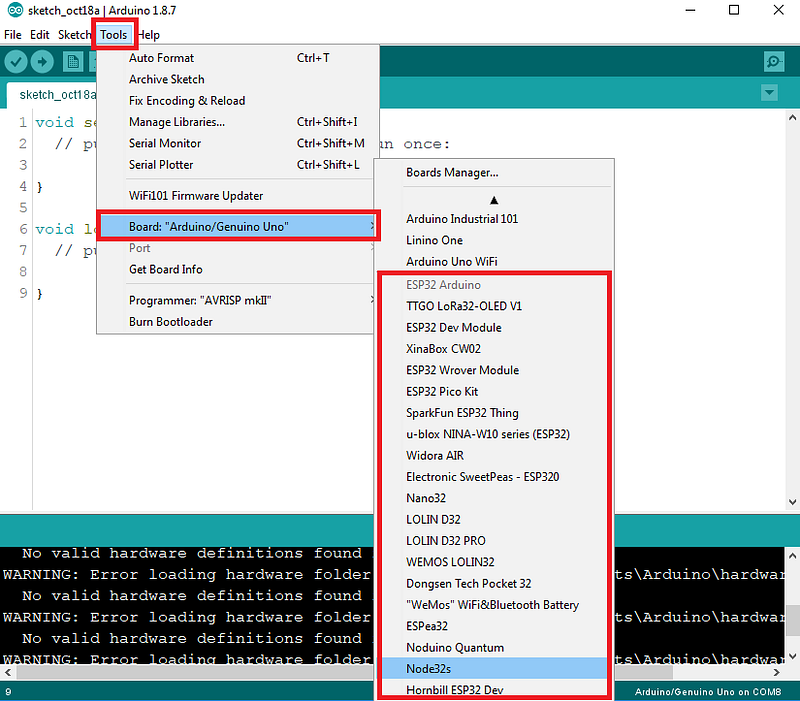
Task: Click the Upload arrow toolbar icon
Action: pyautogui.click(x=42, y=62)
